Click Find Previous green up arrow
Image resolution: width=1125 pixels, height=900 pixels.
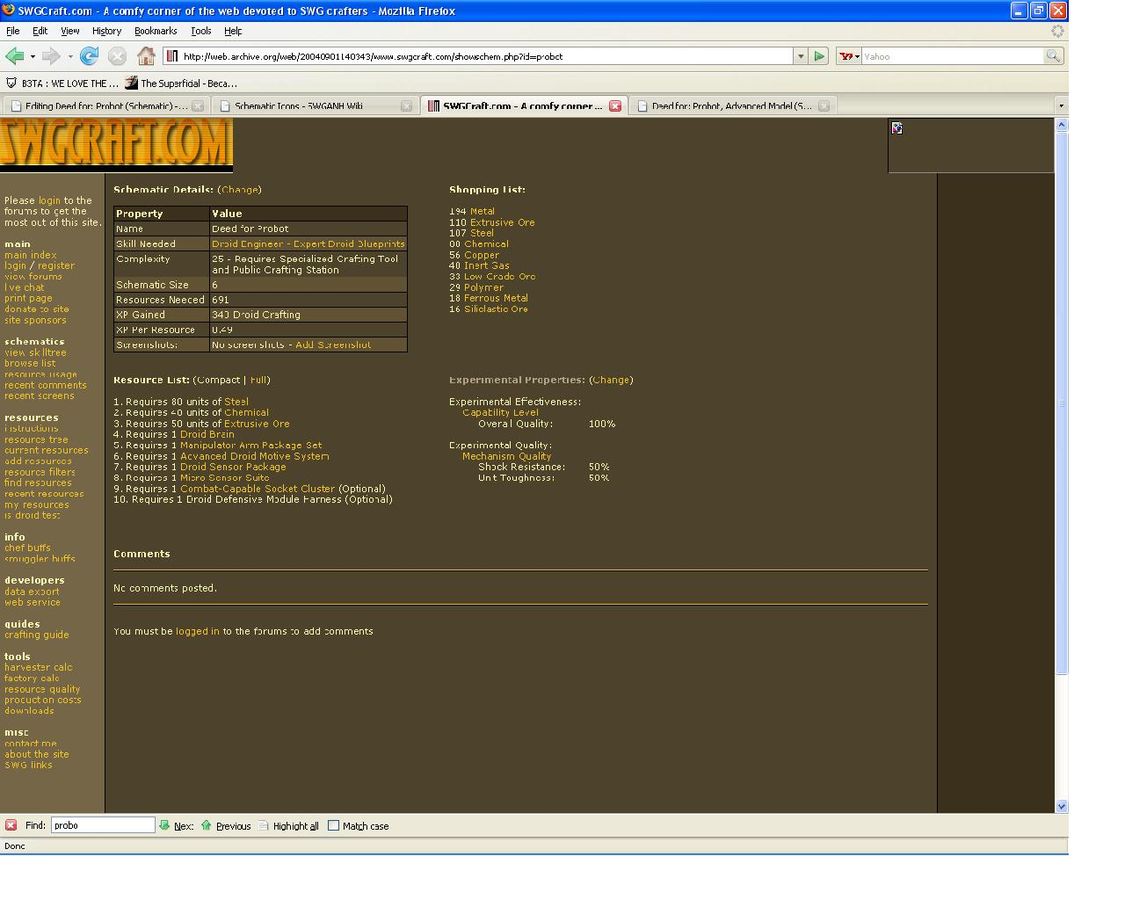(207, 825)
